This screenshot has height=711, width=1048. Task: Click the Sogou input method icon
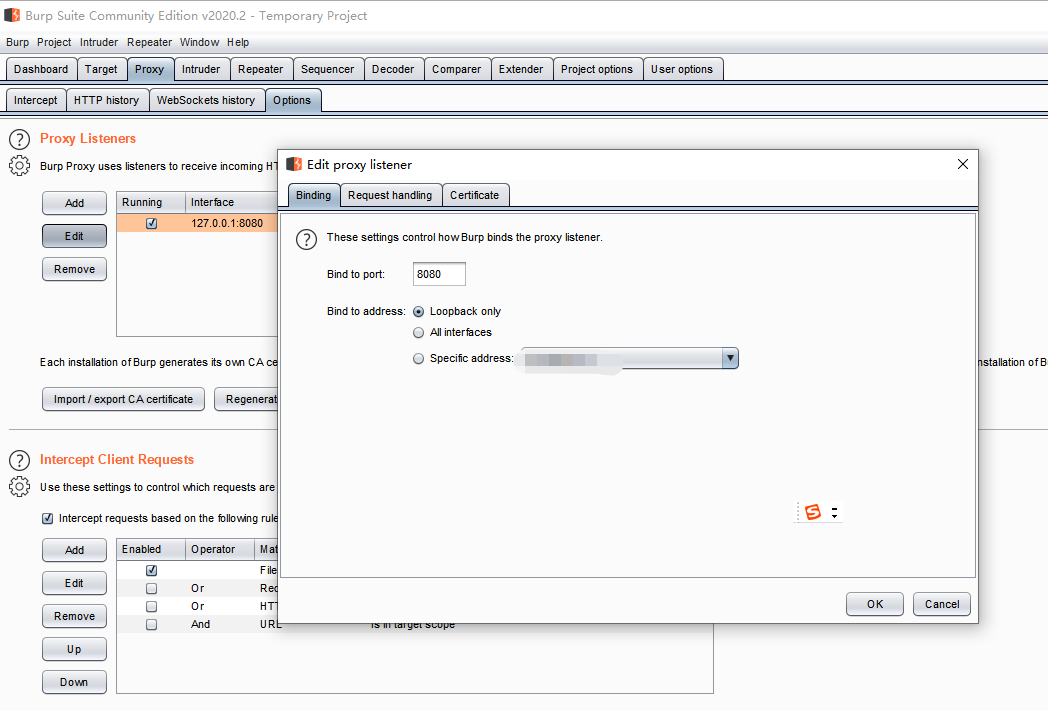813,513
